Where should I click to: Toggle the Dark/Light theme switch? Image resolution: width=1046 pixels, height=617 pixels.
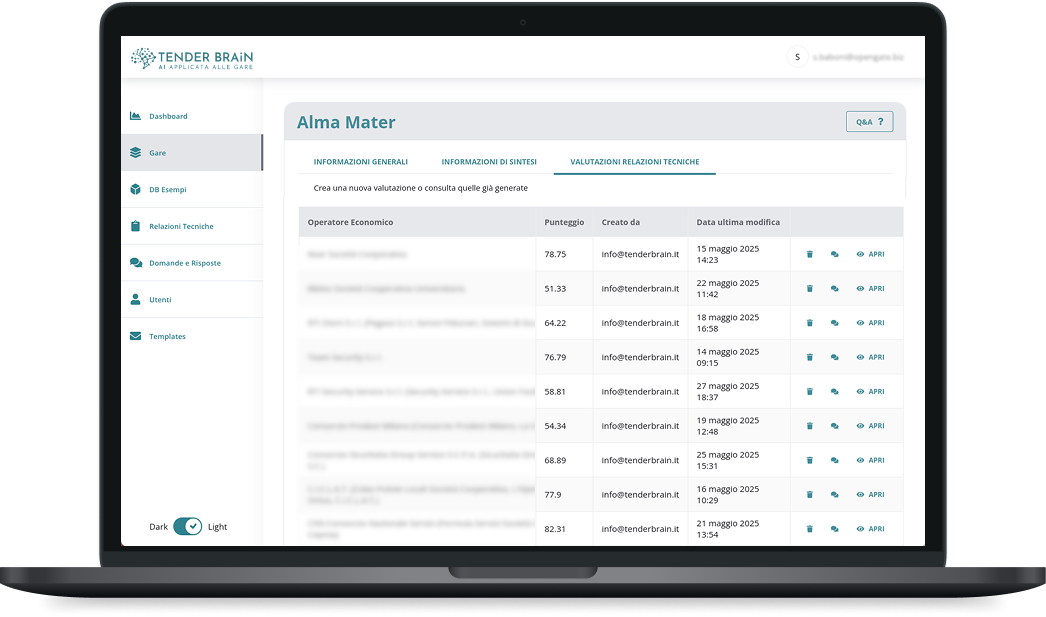(187, 527)
